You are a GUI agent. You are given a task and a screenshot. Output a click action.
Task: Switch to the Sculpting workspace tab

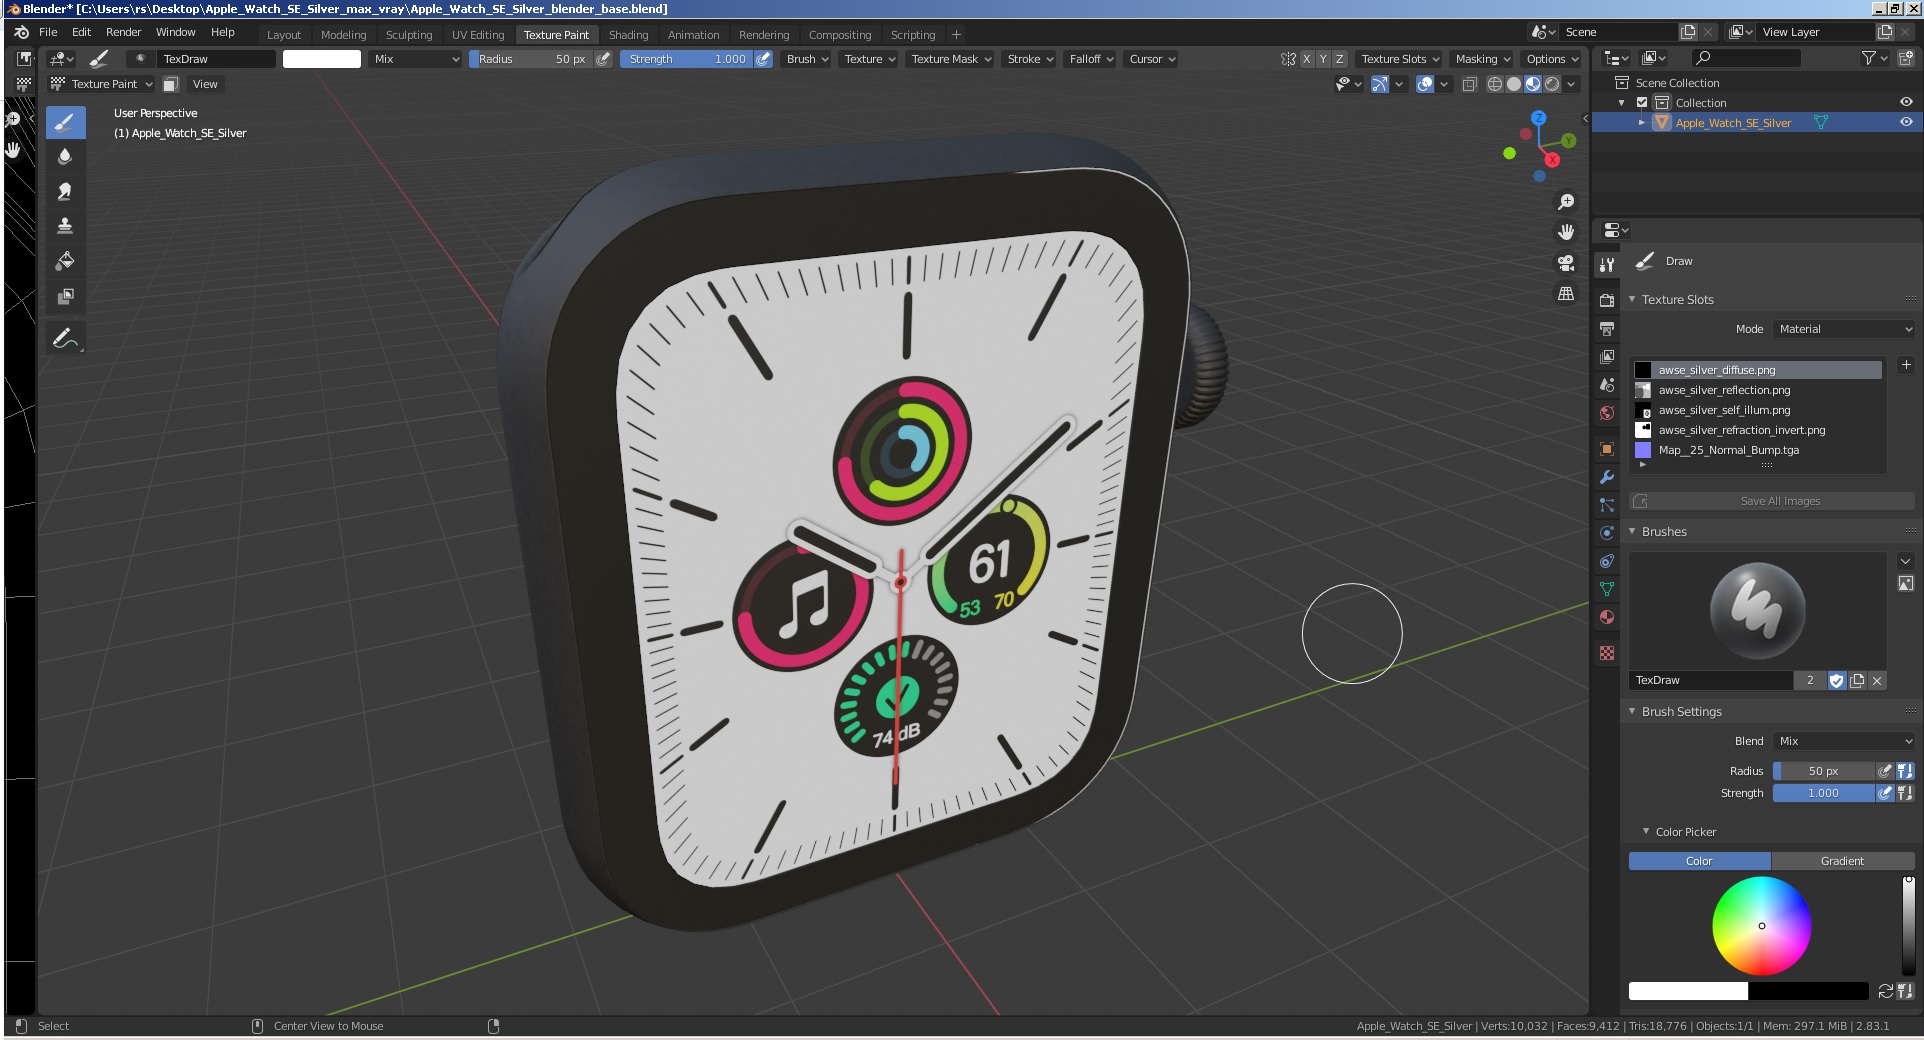409,34
